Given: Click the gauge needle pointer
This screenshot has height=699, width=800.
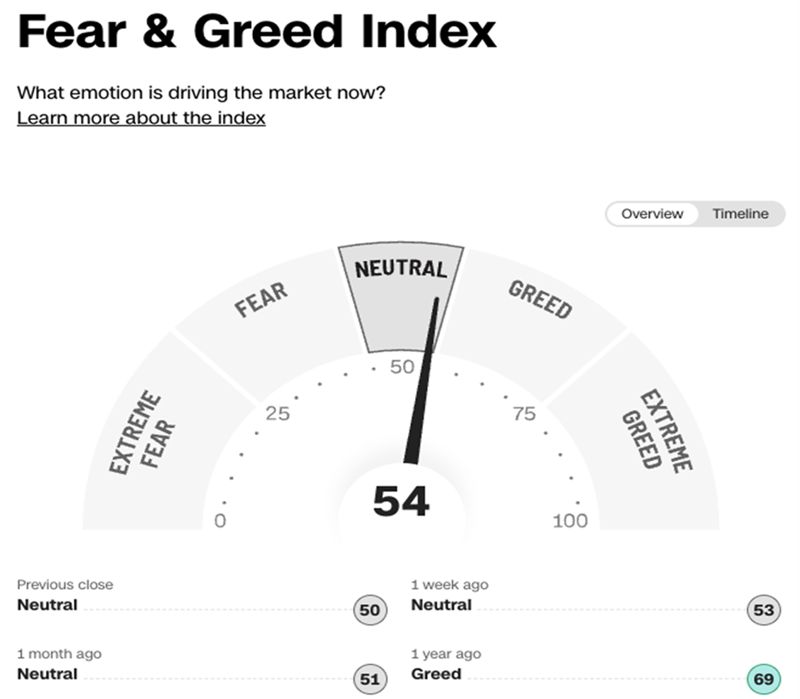Looking at the screenshot, I should (x=423, y=380).
